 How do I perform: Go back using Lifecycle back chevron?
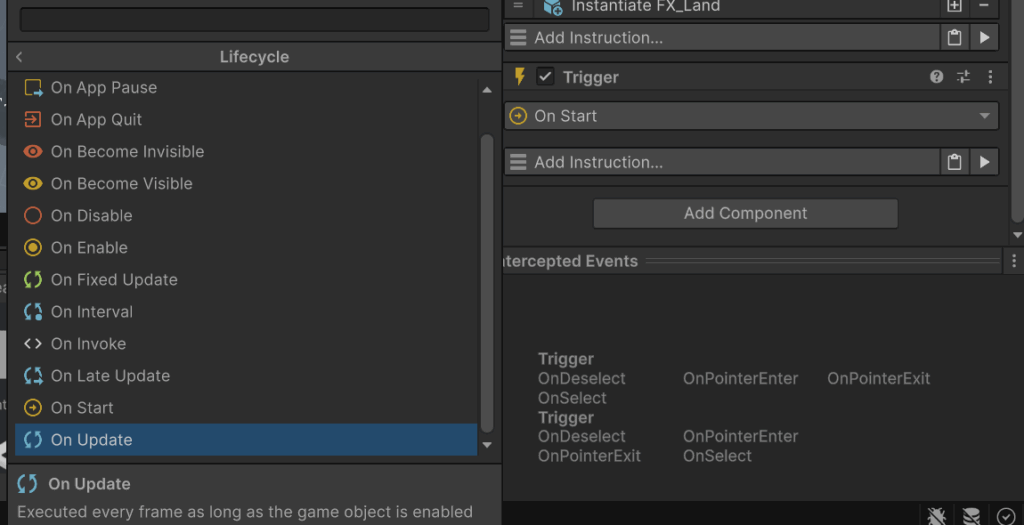click(x=19, y=57)
